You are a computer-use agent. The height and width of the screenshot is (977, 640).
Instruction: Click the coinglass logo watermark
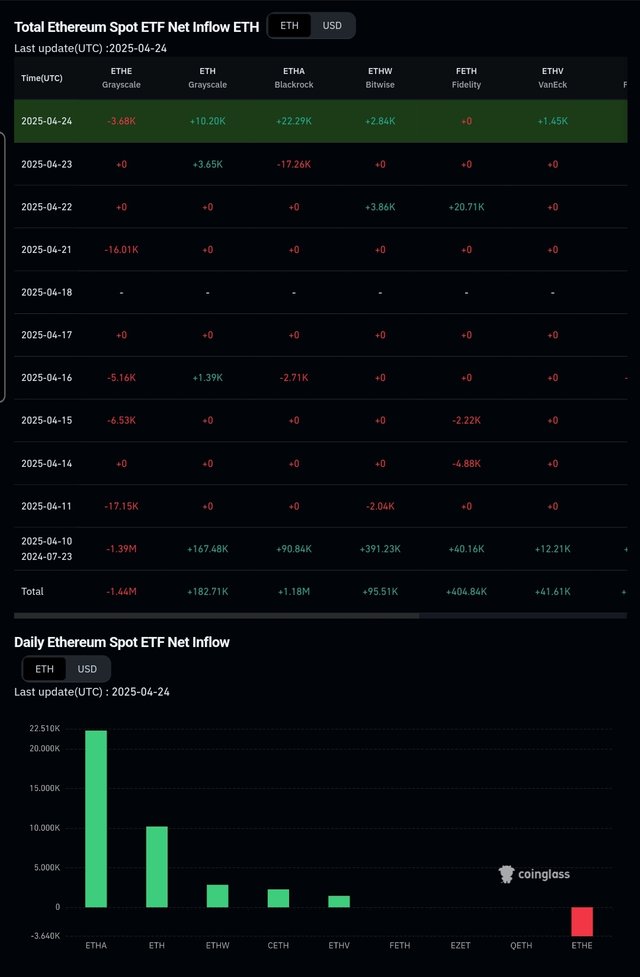pos(534,874)
